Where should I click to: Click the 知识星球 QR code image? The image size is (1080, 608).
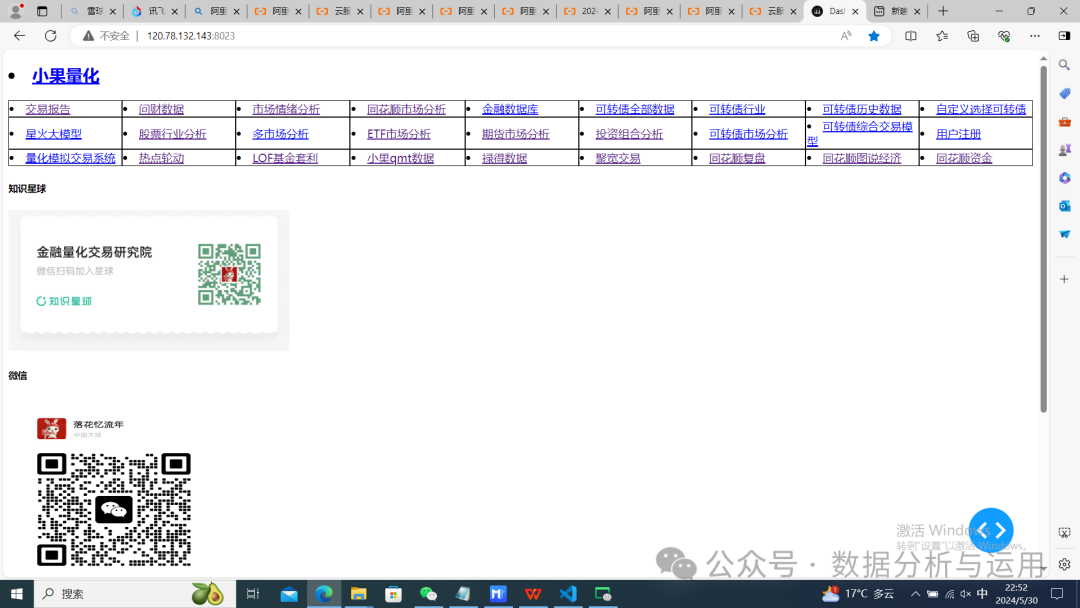pos(229,274)
